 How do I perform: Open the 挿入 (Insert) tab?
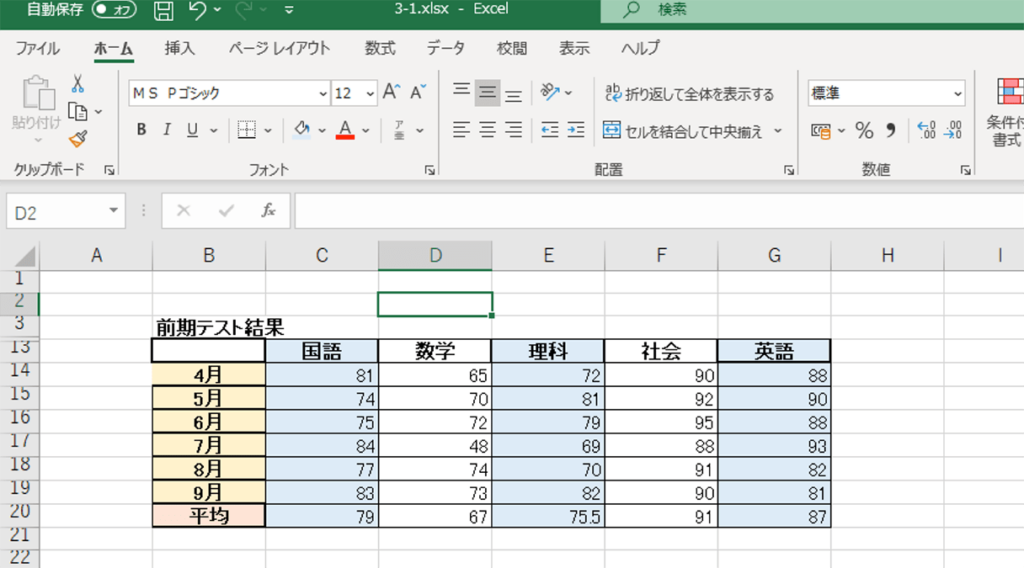click(180, 48)
